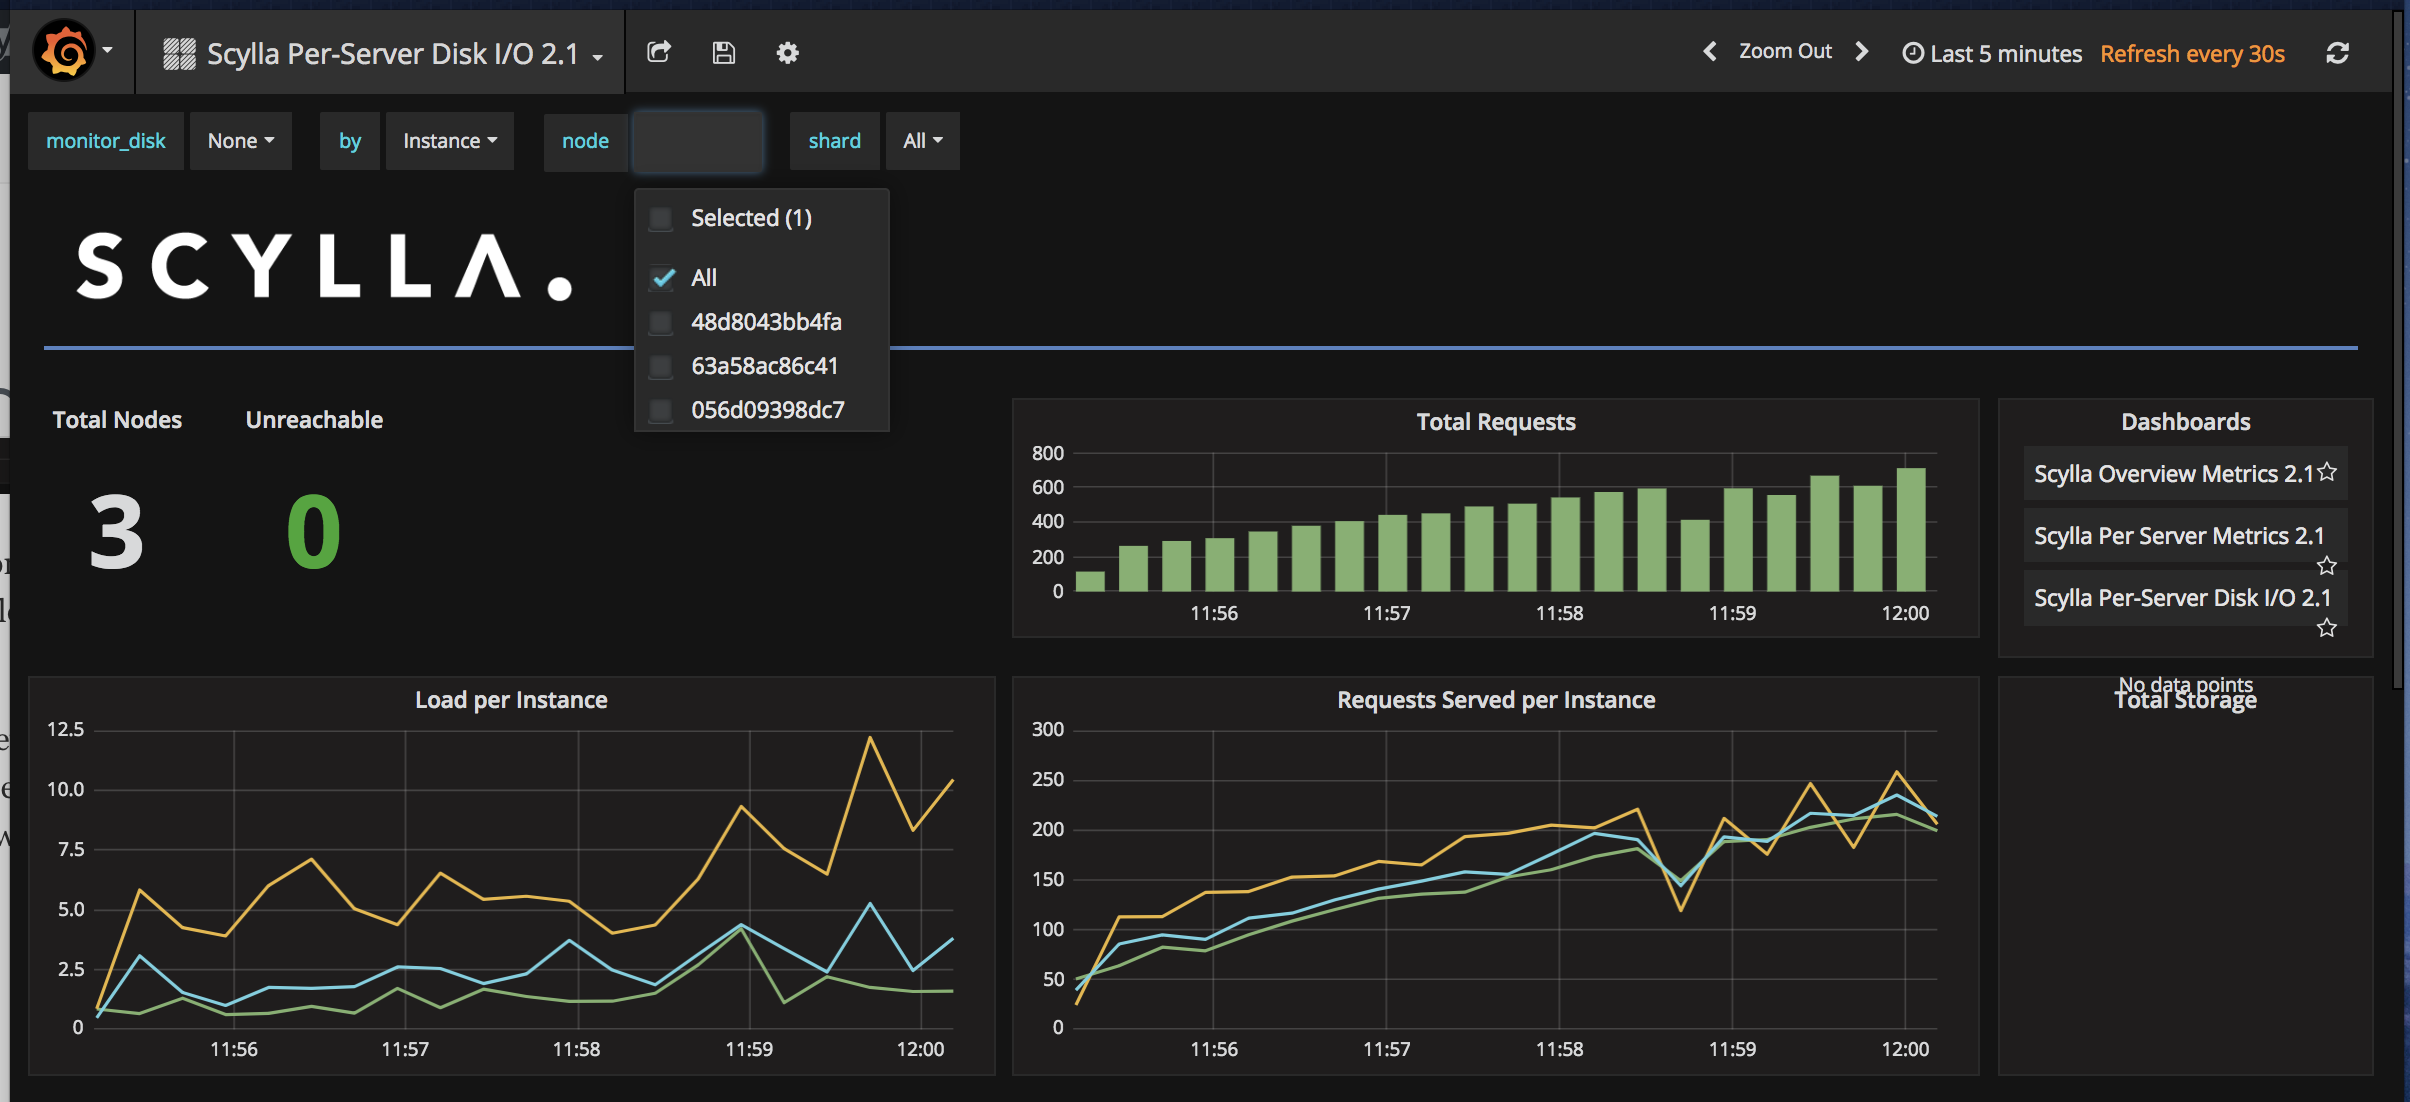Click the SCYLLA logo

(325, 266)
